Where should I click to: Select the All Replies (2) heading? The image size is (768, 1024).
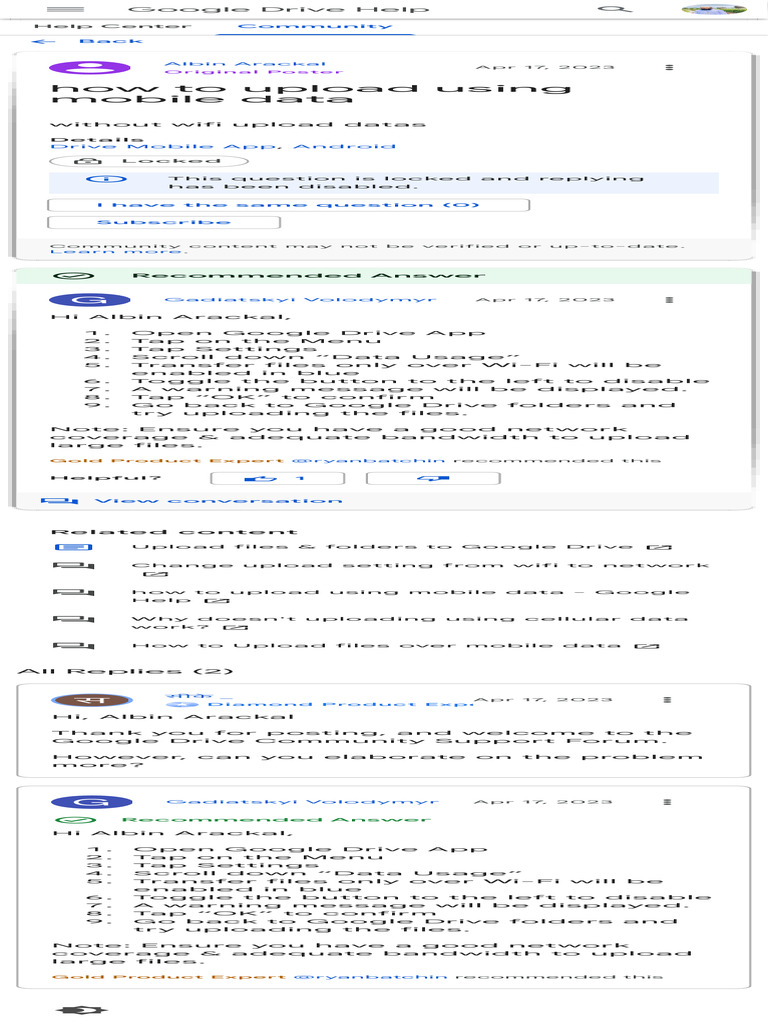click(125, 672)
